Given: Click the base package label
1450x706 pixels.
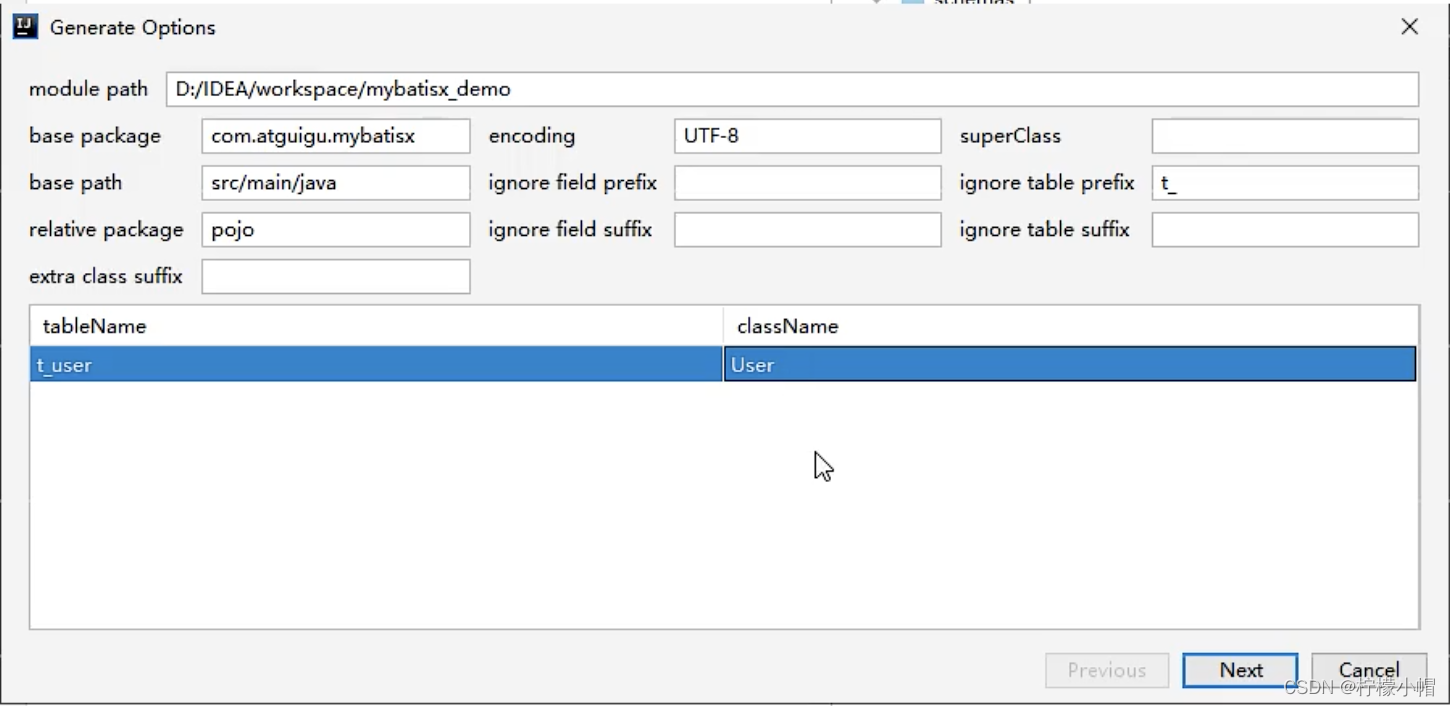Looking at the screenshot, I should coord(95,136).
